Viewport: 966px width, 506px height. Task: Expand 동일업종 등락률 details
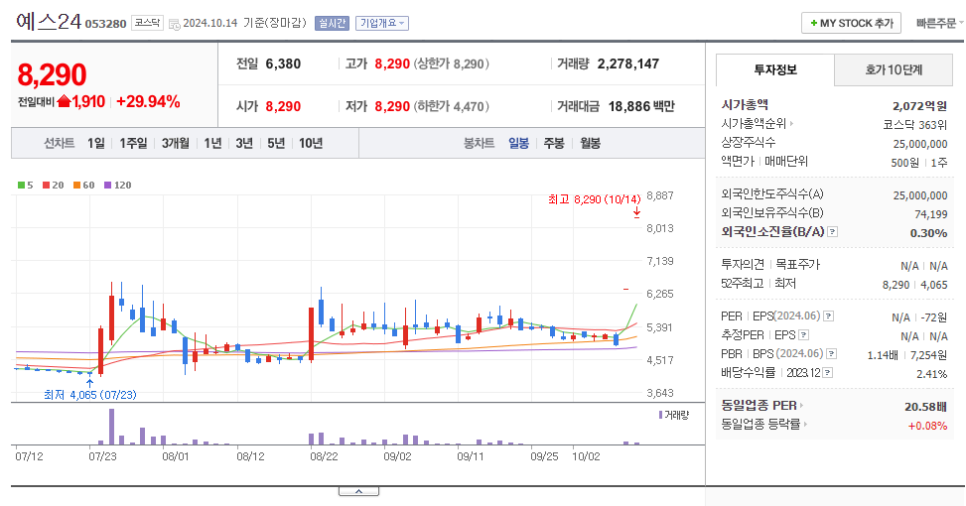coord(805,424)
